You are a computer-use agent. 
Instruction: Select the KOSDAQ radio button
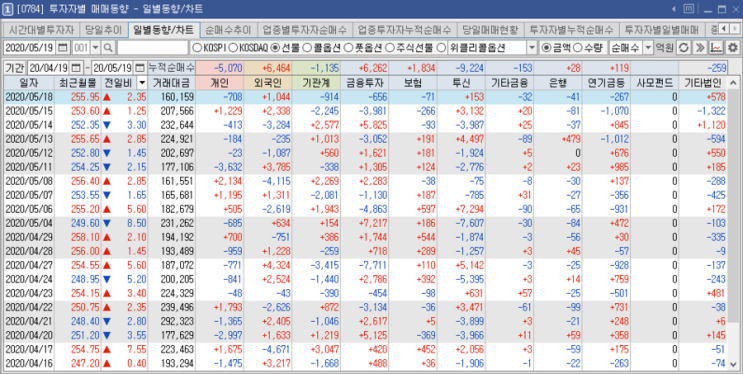click(x=233, y=47)
